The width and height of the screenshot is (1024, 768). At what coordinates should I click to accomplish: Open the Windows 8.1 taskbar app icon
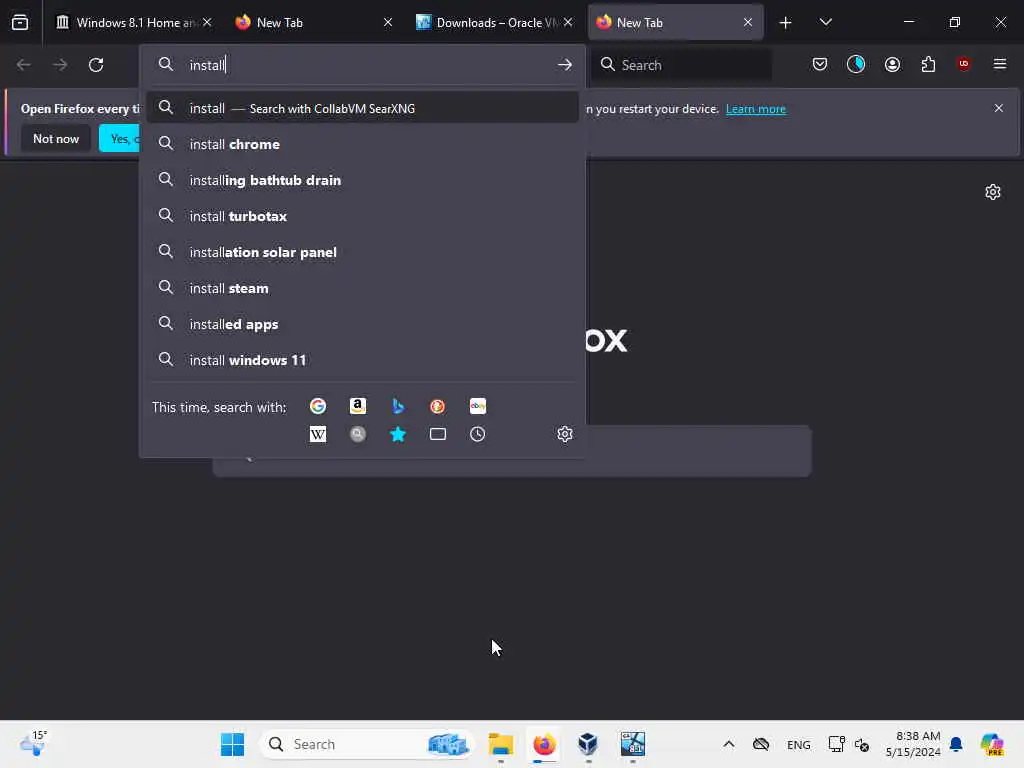tap(632, 744)
